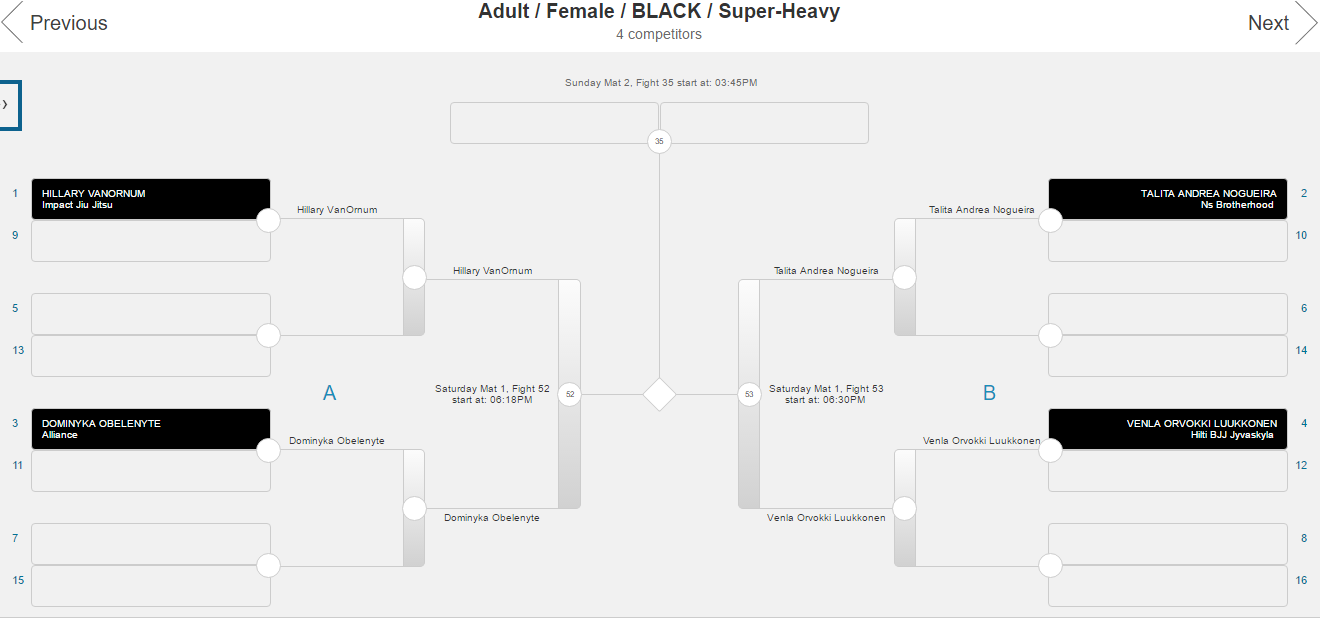Click the fight 35 circle marker

pyautogui.click(x=659, y=141)
